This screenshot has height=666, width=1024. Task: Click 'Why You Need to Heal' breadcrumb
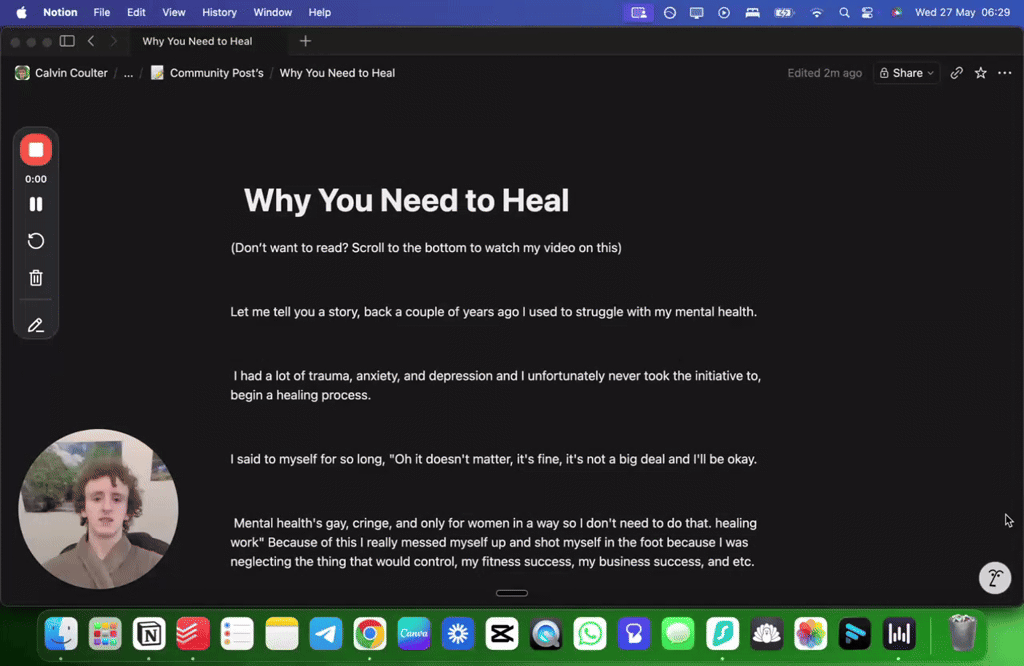(x=337, y=73)
